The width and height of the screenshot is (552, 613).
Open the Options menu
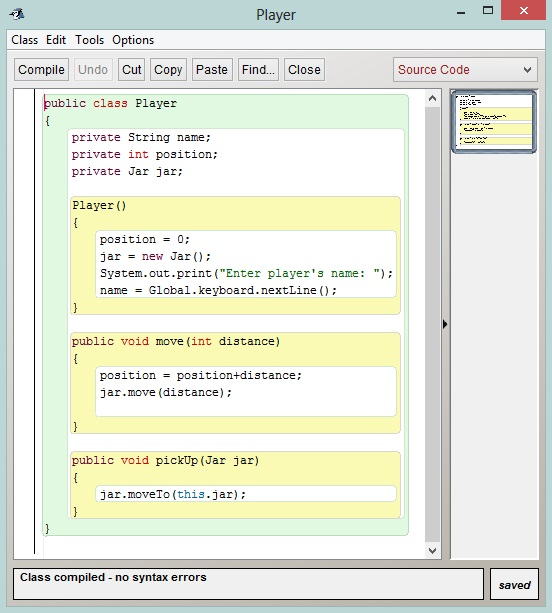pos(133,40)
